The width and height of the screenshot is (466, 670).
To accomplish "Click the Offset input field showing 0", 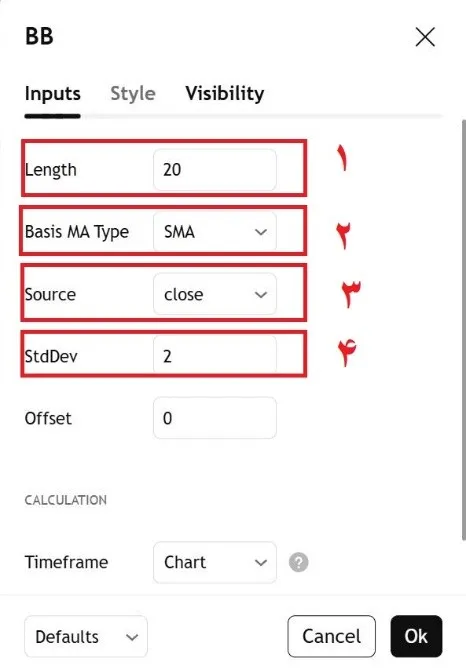I will (215, 418).
